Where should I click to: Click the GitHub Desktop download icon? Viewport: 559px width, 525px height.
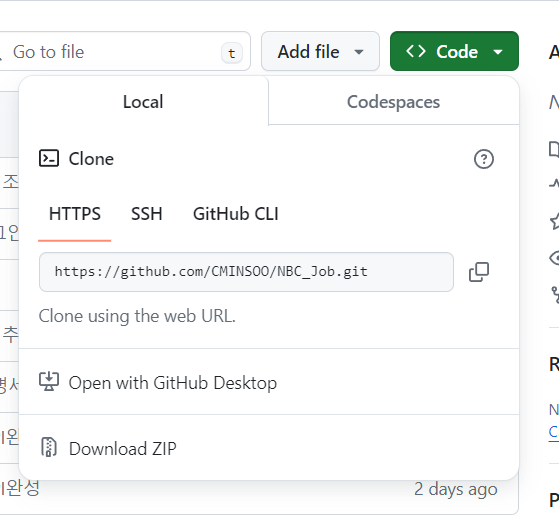(x=49, y=382)
